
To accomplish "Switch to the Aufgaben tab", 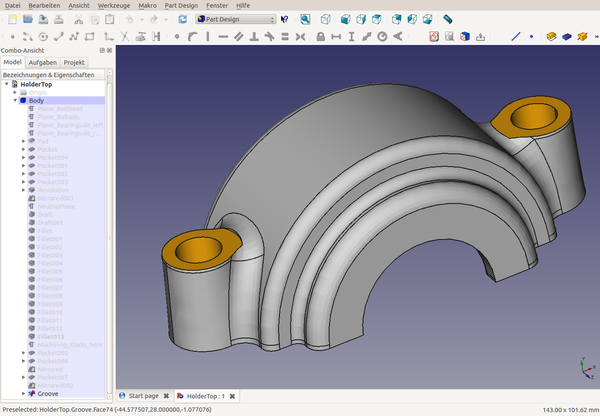I will tap(42, 62).
